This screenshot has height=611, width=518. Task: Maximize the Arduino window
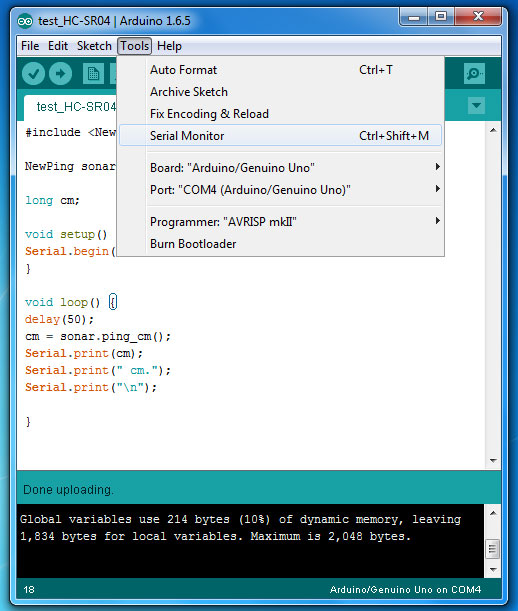pos(441,17)
